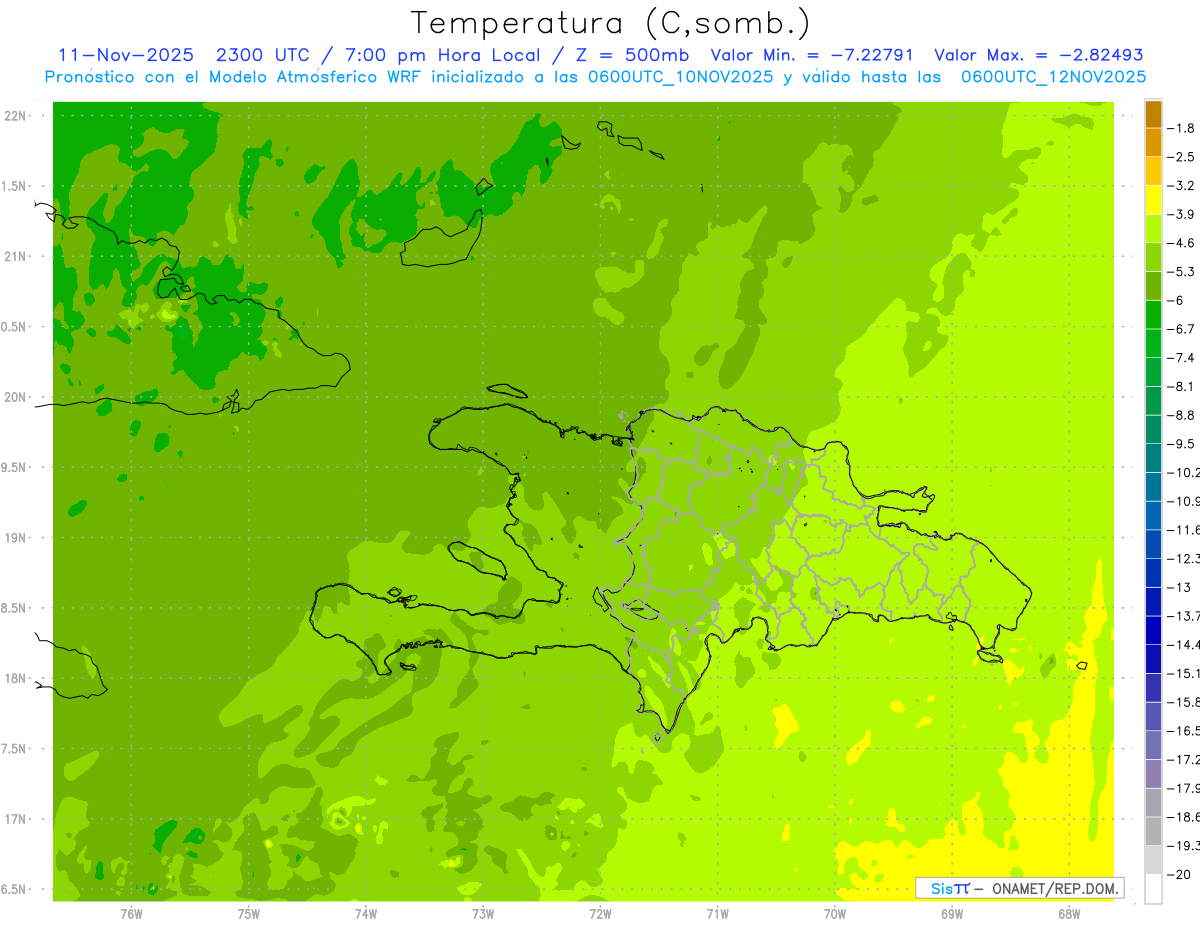1200x927 pixels.
Task: Click the 'Valor Max. = -2.82493' readout
Action: click(x=1038, y=55)
